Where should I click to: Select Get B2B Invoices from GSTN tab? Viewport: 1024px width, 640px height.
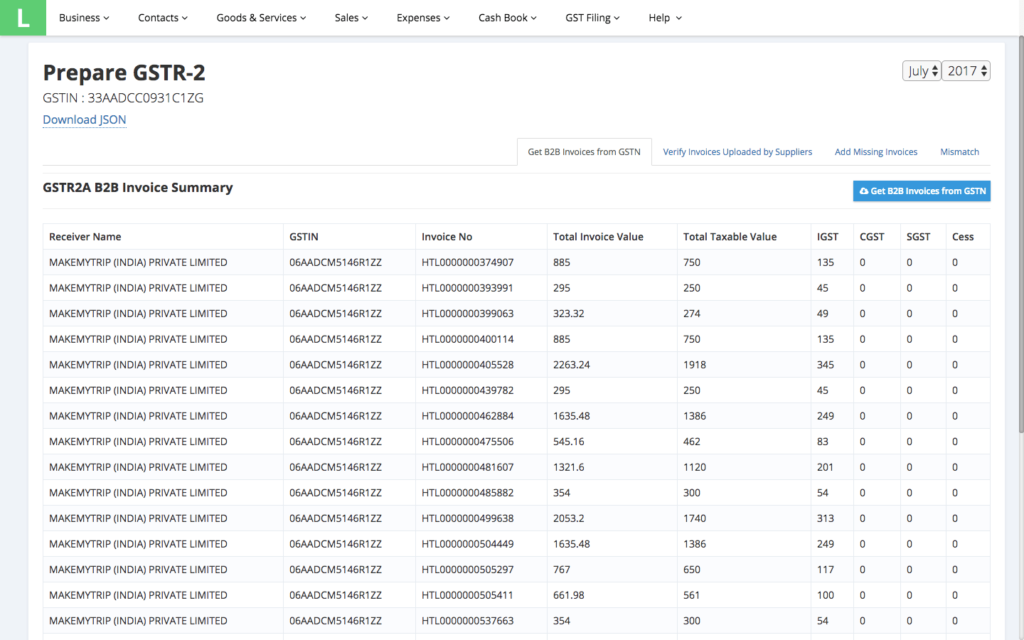click(x=584, y=152)
